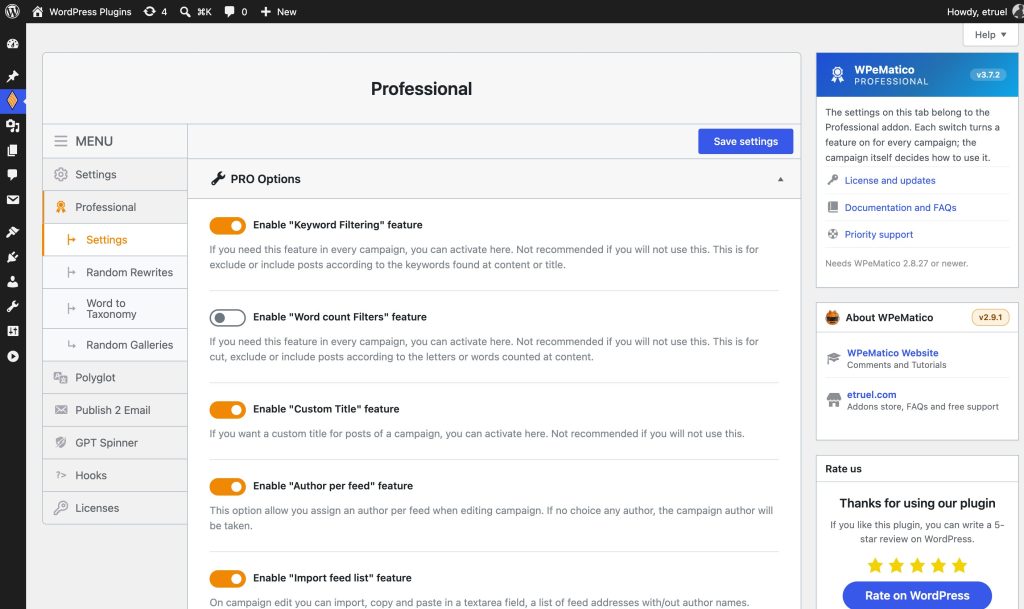The image size is (1024, 609).
Task: Open the Howdy, etruel account menu
Action: tap(984, 12)
